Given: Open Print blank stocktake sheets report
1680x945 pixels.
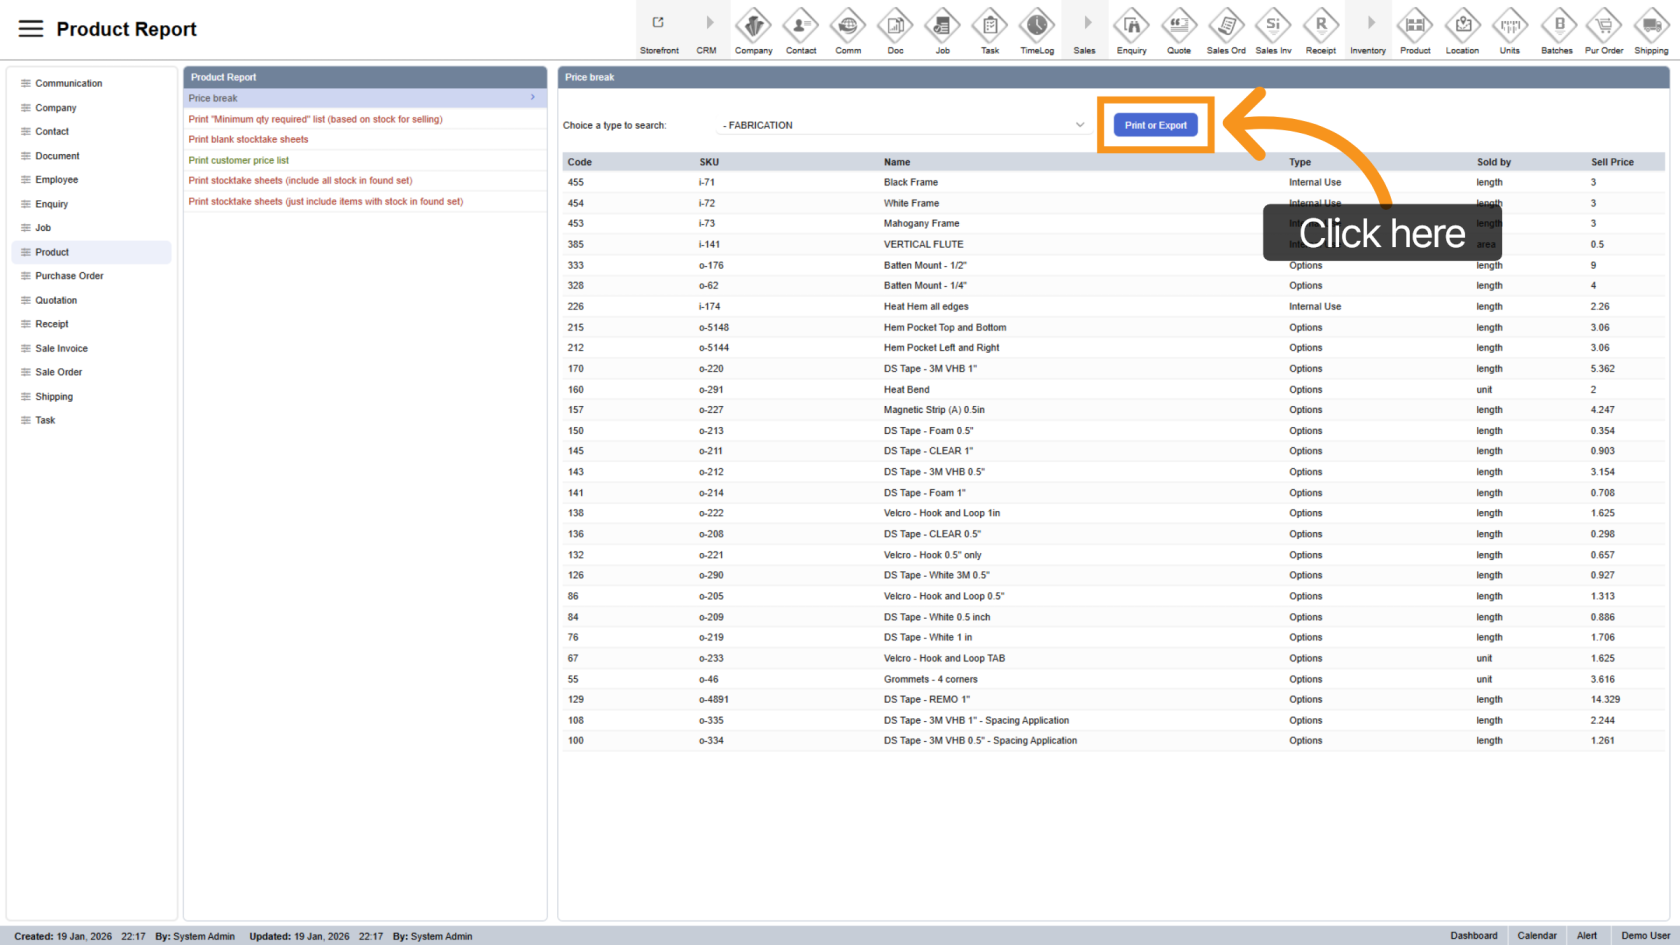Looking at the screenshot, I should (249, 140).
